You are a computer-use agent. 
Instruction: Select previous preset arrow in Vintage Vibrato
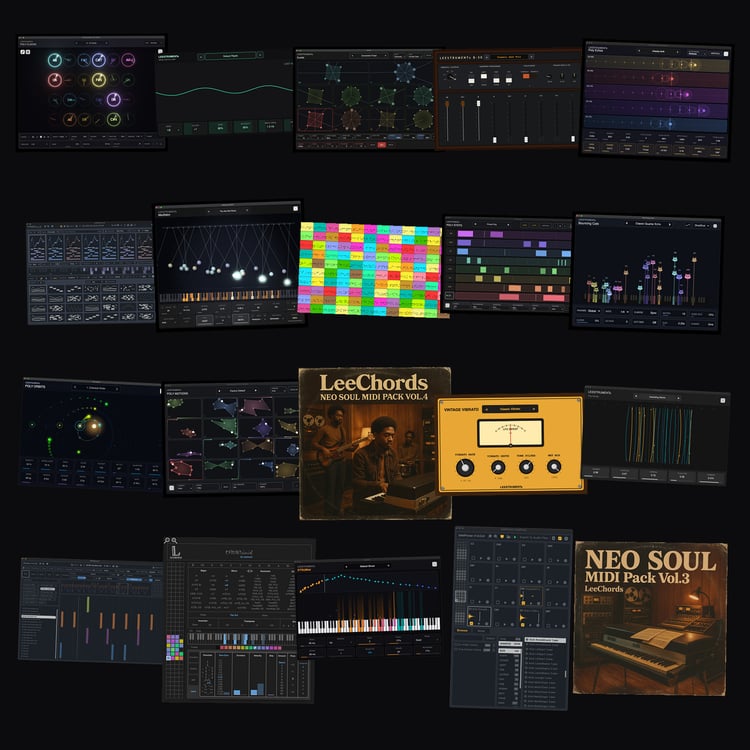[x=486, y=409]
